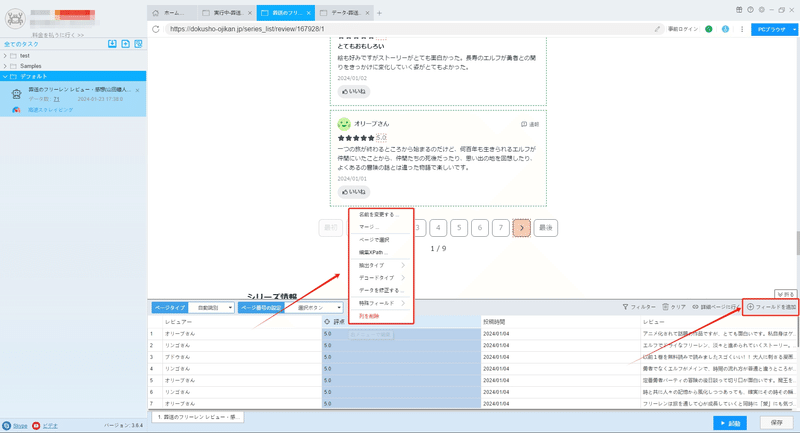Go to review page 7
The image size is (800, 433).
pos(501,228)
